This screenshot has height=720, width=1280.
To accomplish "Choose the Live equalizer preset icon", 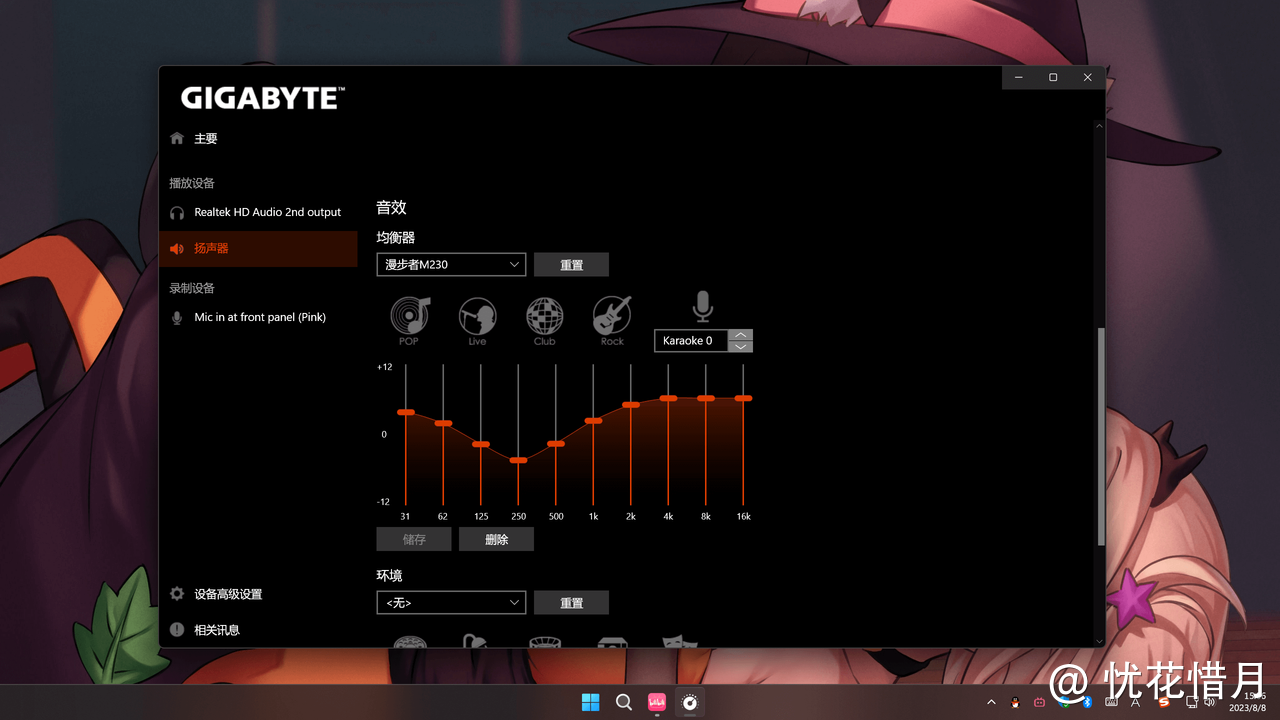I will [477, 316].
